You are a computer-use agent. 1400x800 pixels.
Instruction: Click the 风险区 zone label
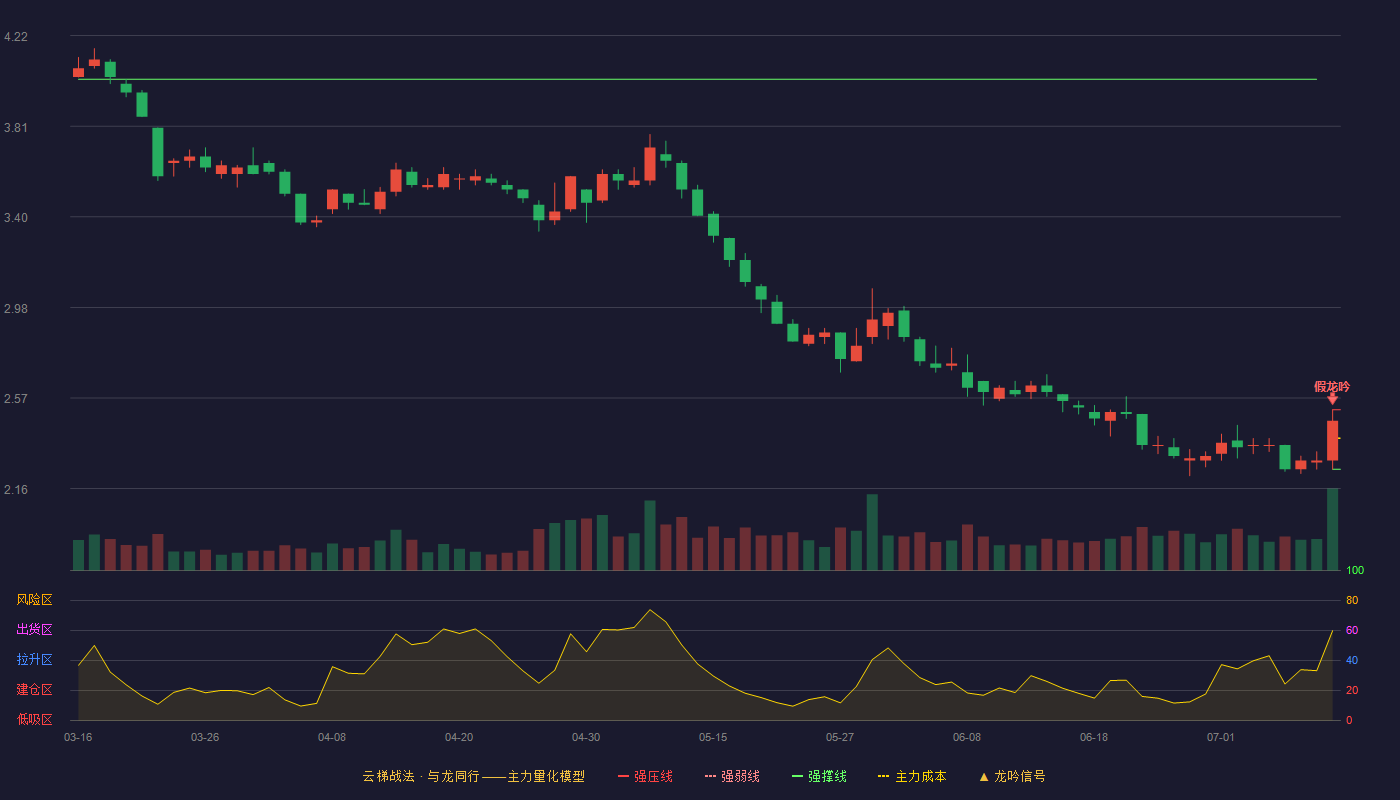[x=34, y=600]
